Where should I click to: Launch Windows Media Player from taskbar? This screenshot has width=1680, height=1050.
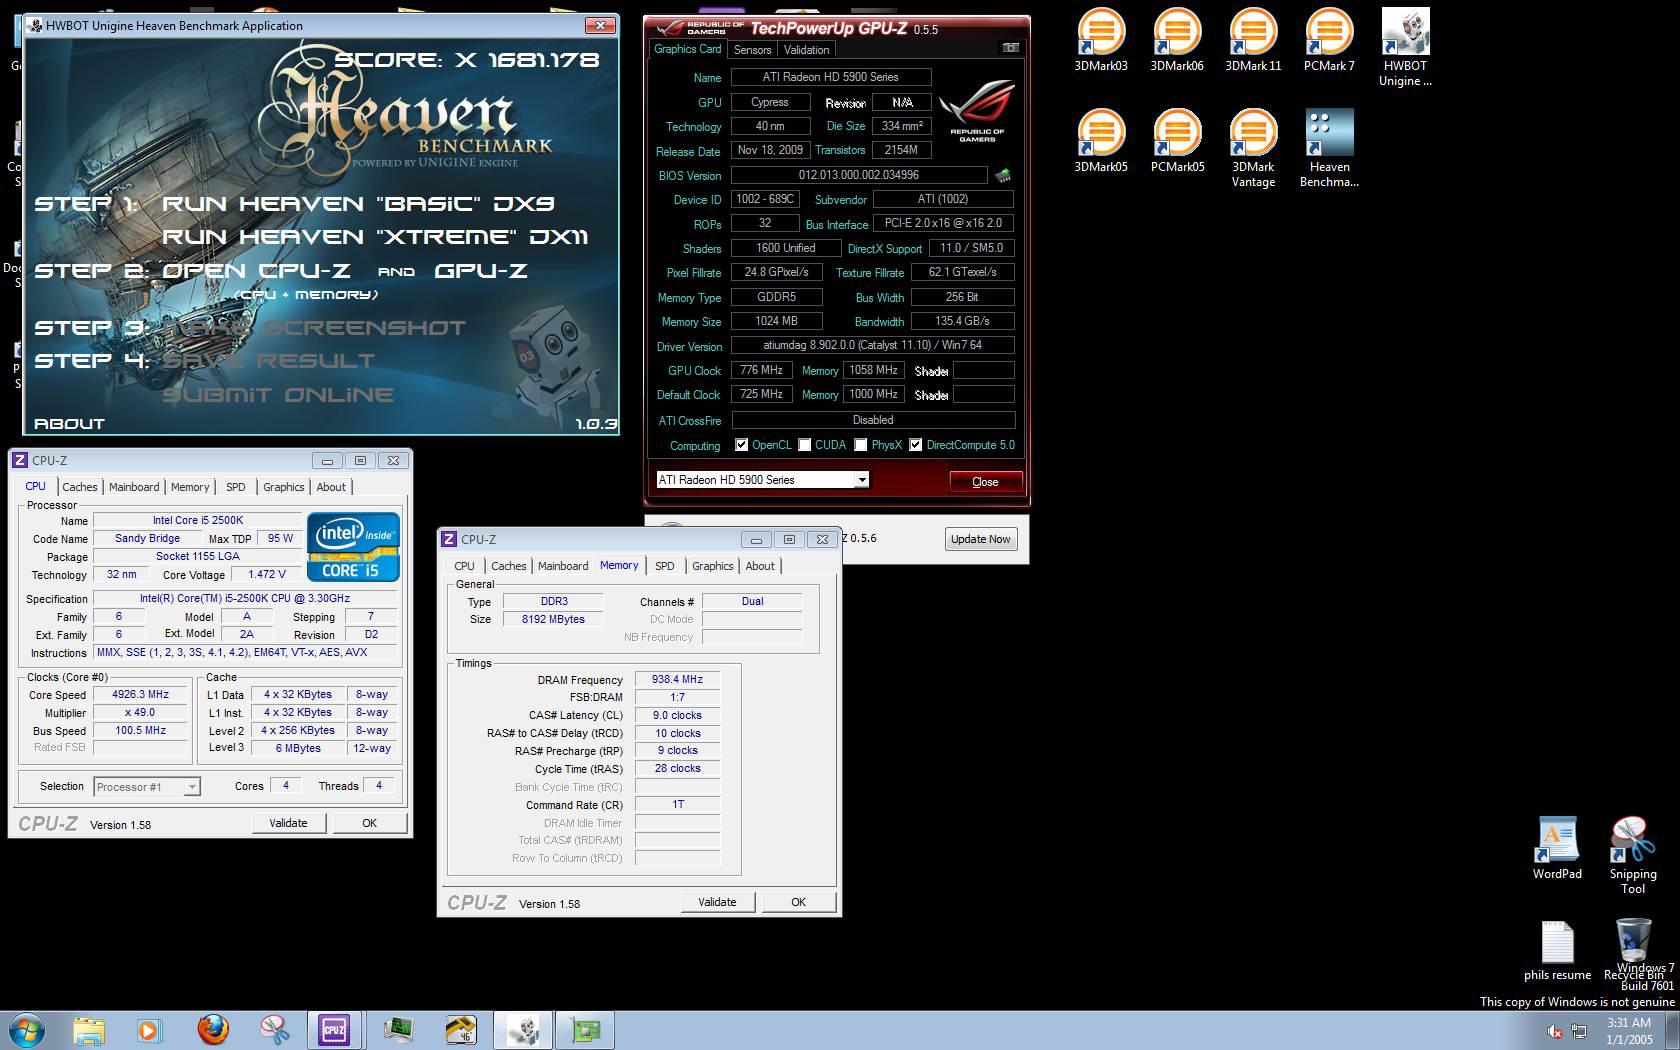(149, 1030)
